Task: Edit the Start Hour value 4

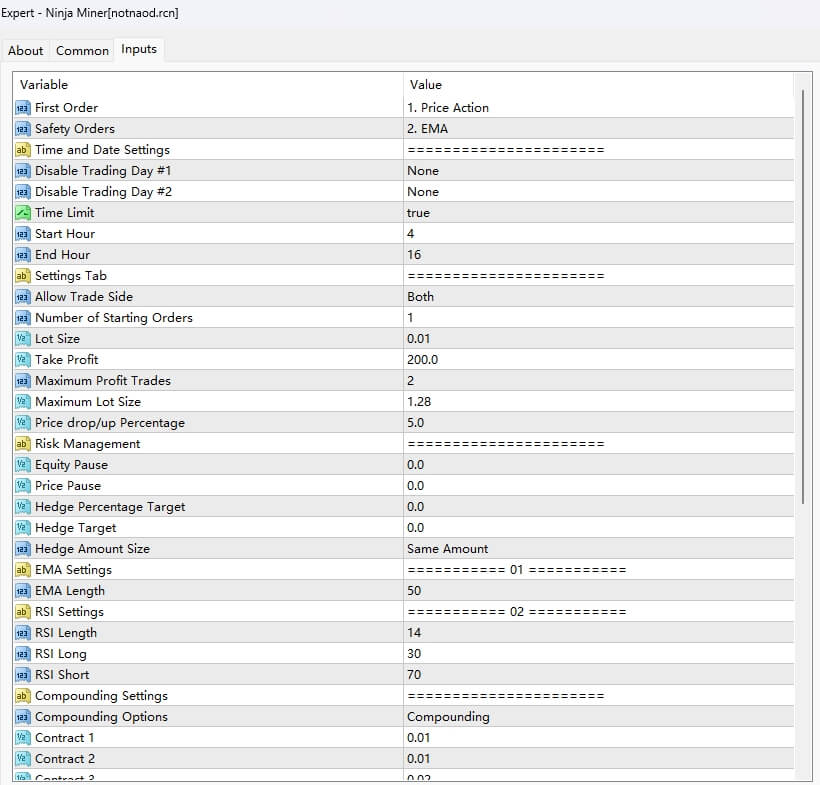Action: tap(411, 234)
